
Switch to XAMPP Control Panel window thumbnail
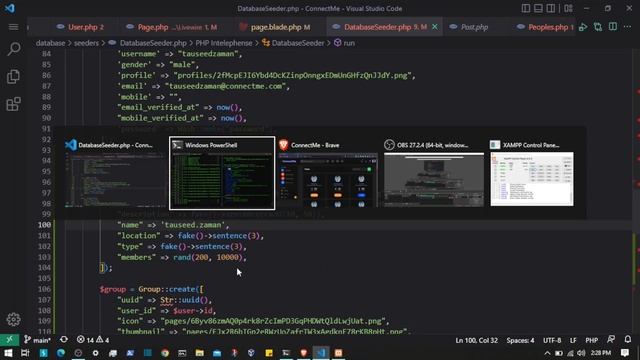(x=532, y=173)
